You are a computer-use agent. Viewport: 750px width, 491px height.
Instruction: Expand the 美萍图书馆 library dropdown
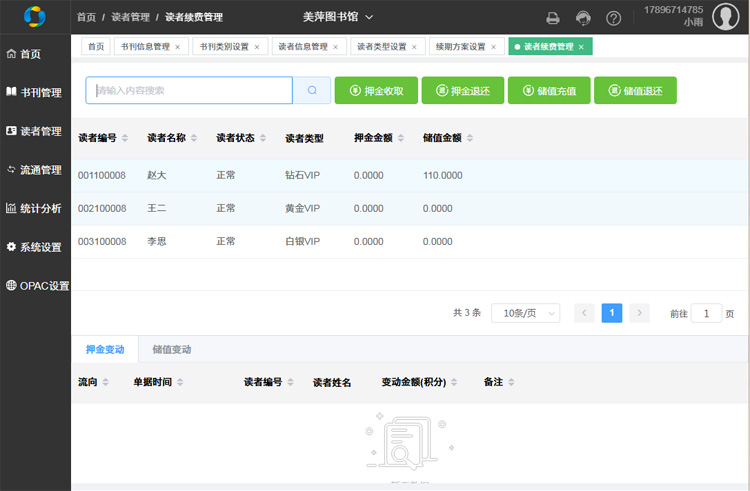[338, 17]
